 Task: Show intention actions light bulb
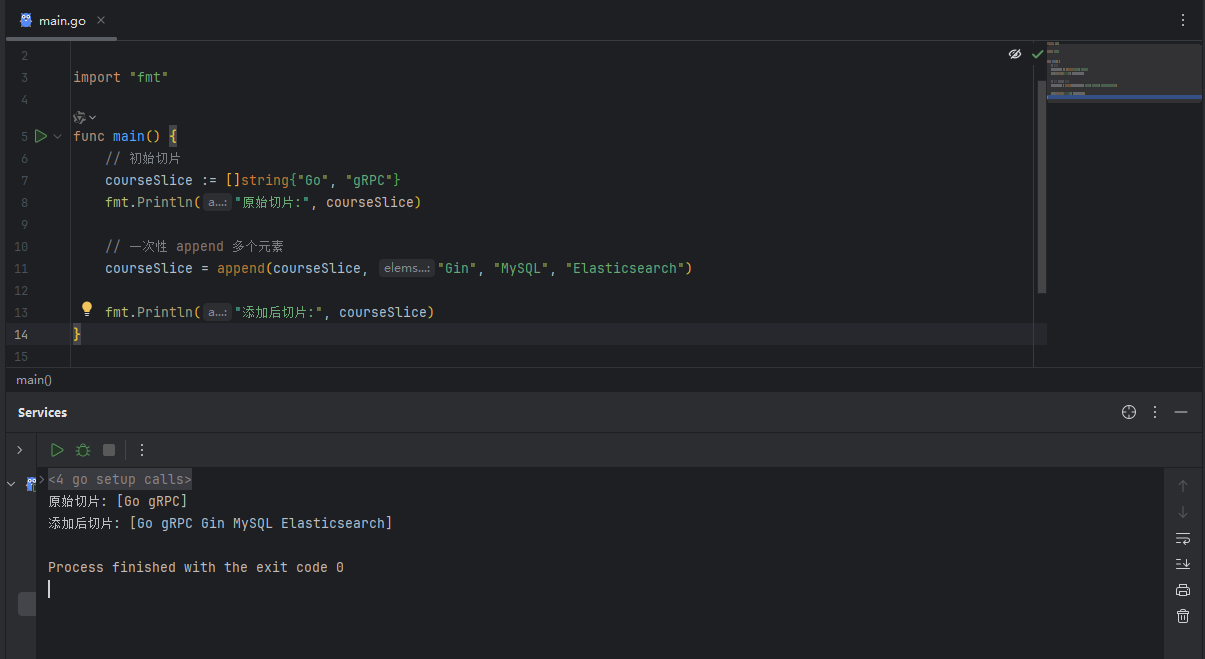tap(87, 309)
